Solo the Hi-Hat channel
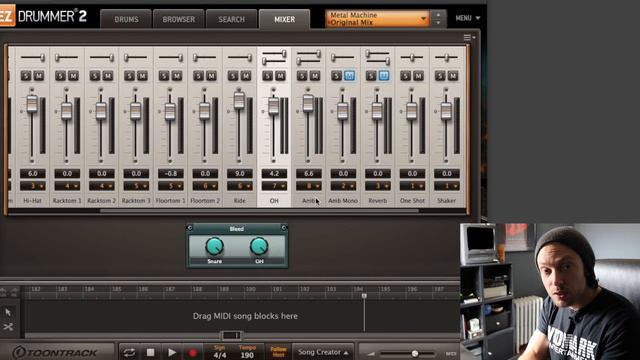This screenshot has height=360, width=640. coord(26,76)
